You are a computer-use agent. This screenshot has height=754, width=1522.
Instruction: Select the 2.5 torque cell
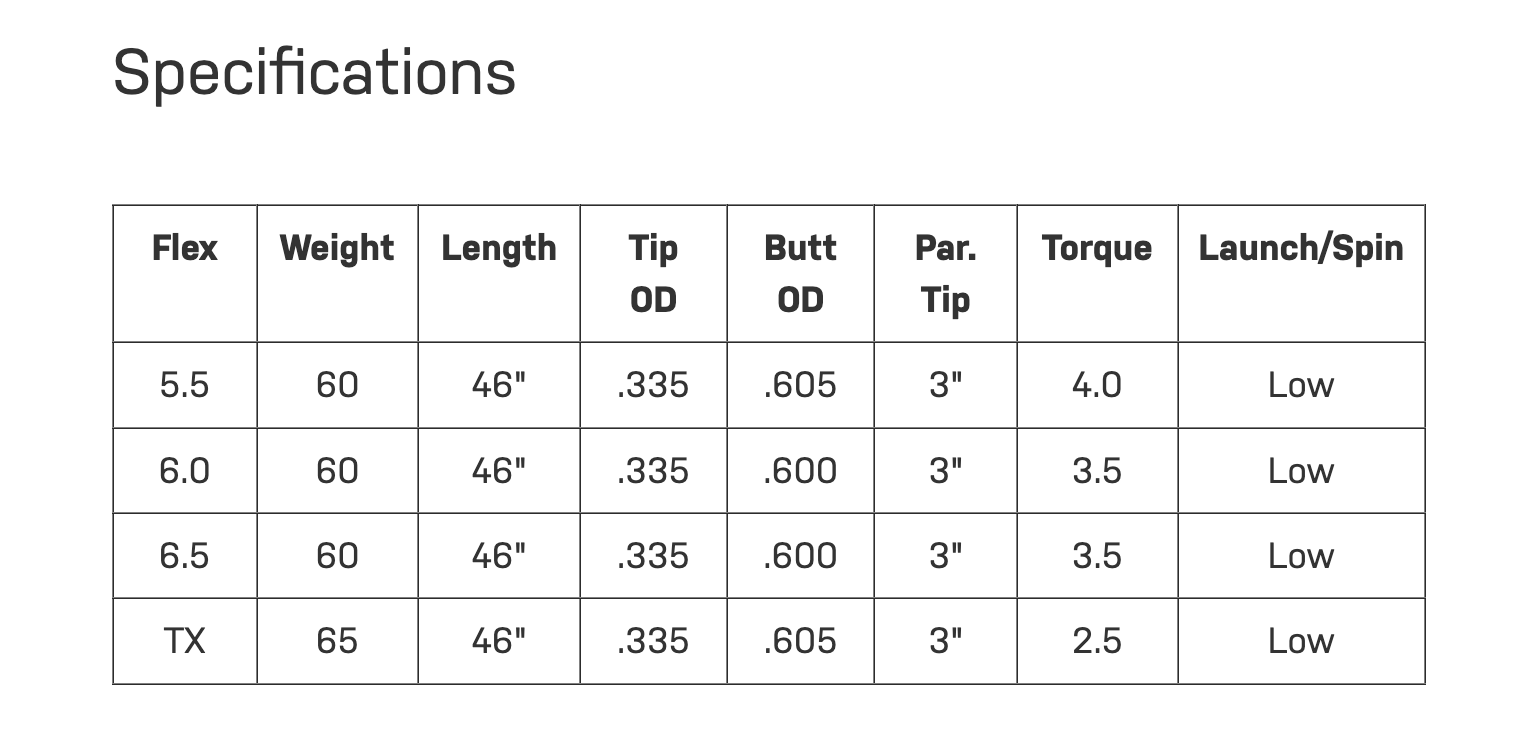coord(1097,641)
